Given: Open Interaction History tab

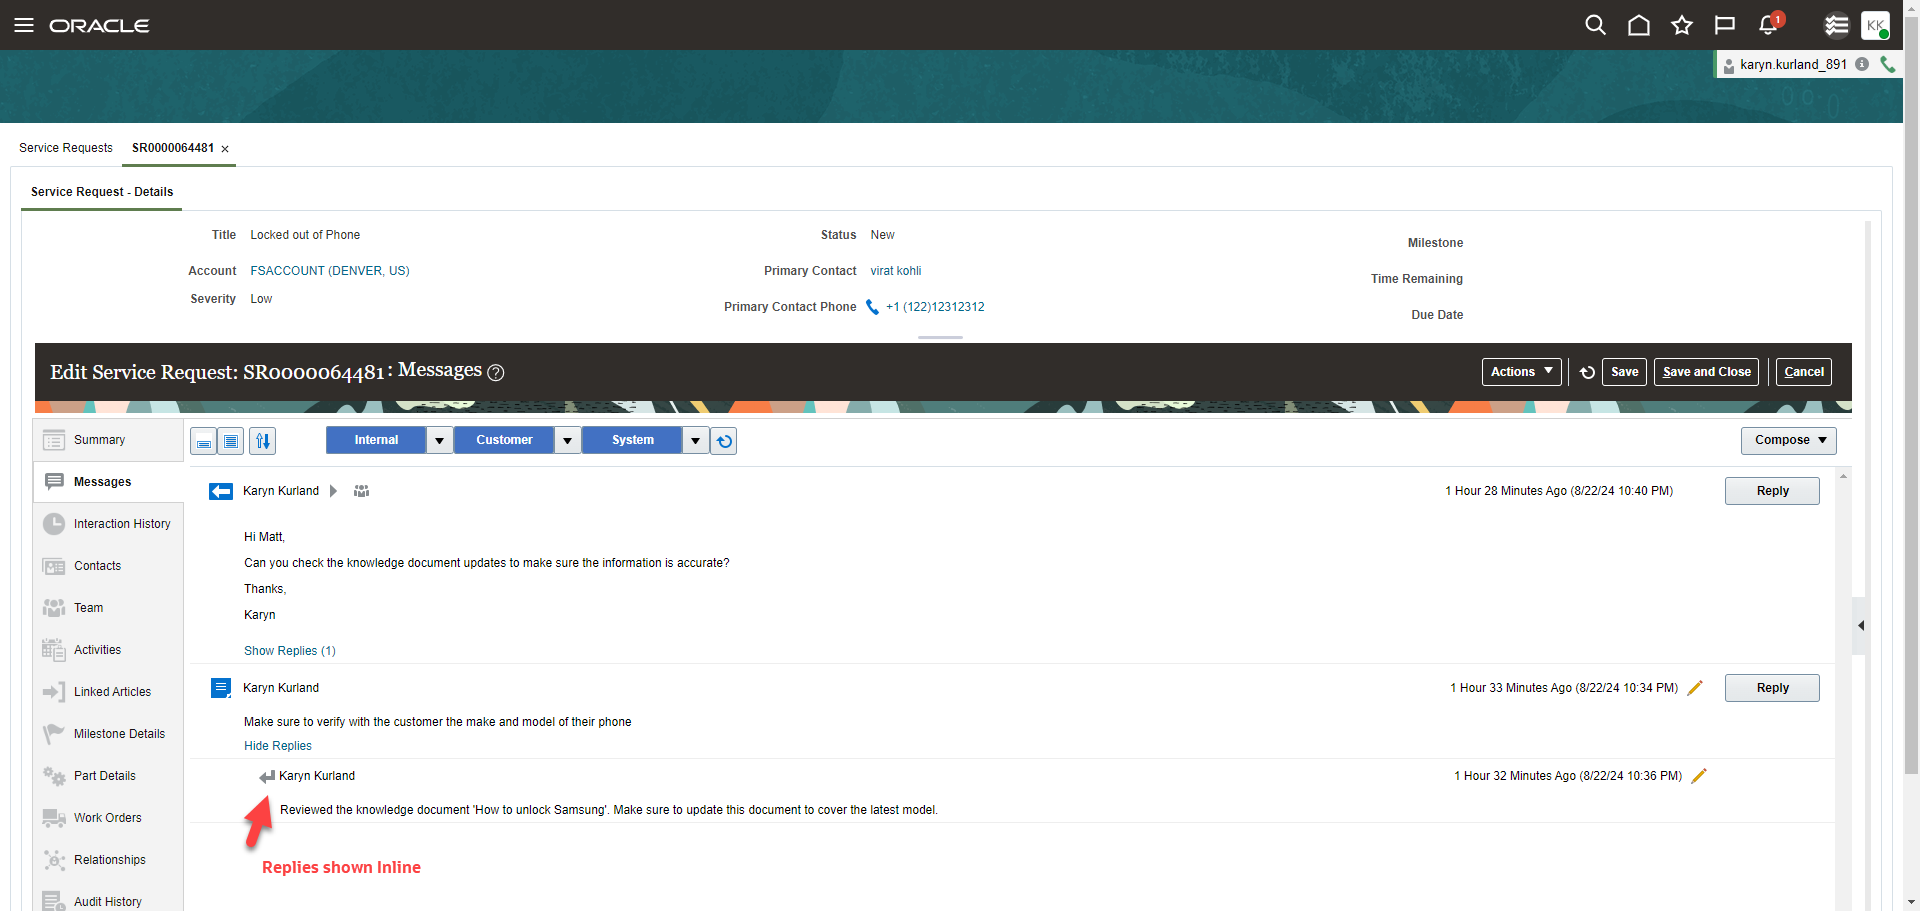Looking at the screenshot, I should point(108,524).
